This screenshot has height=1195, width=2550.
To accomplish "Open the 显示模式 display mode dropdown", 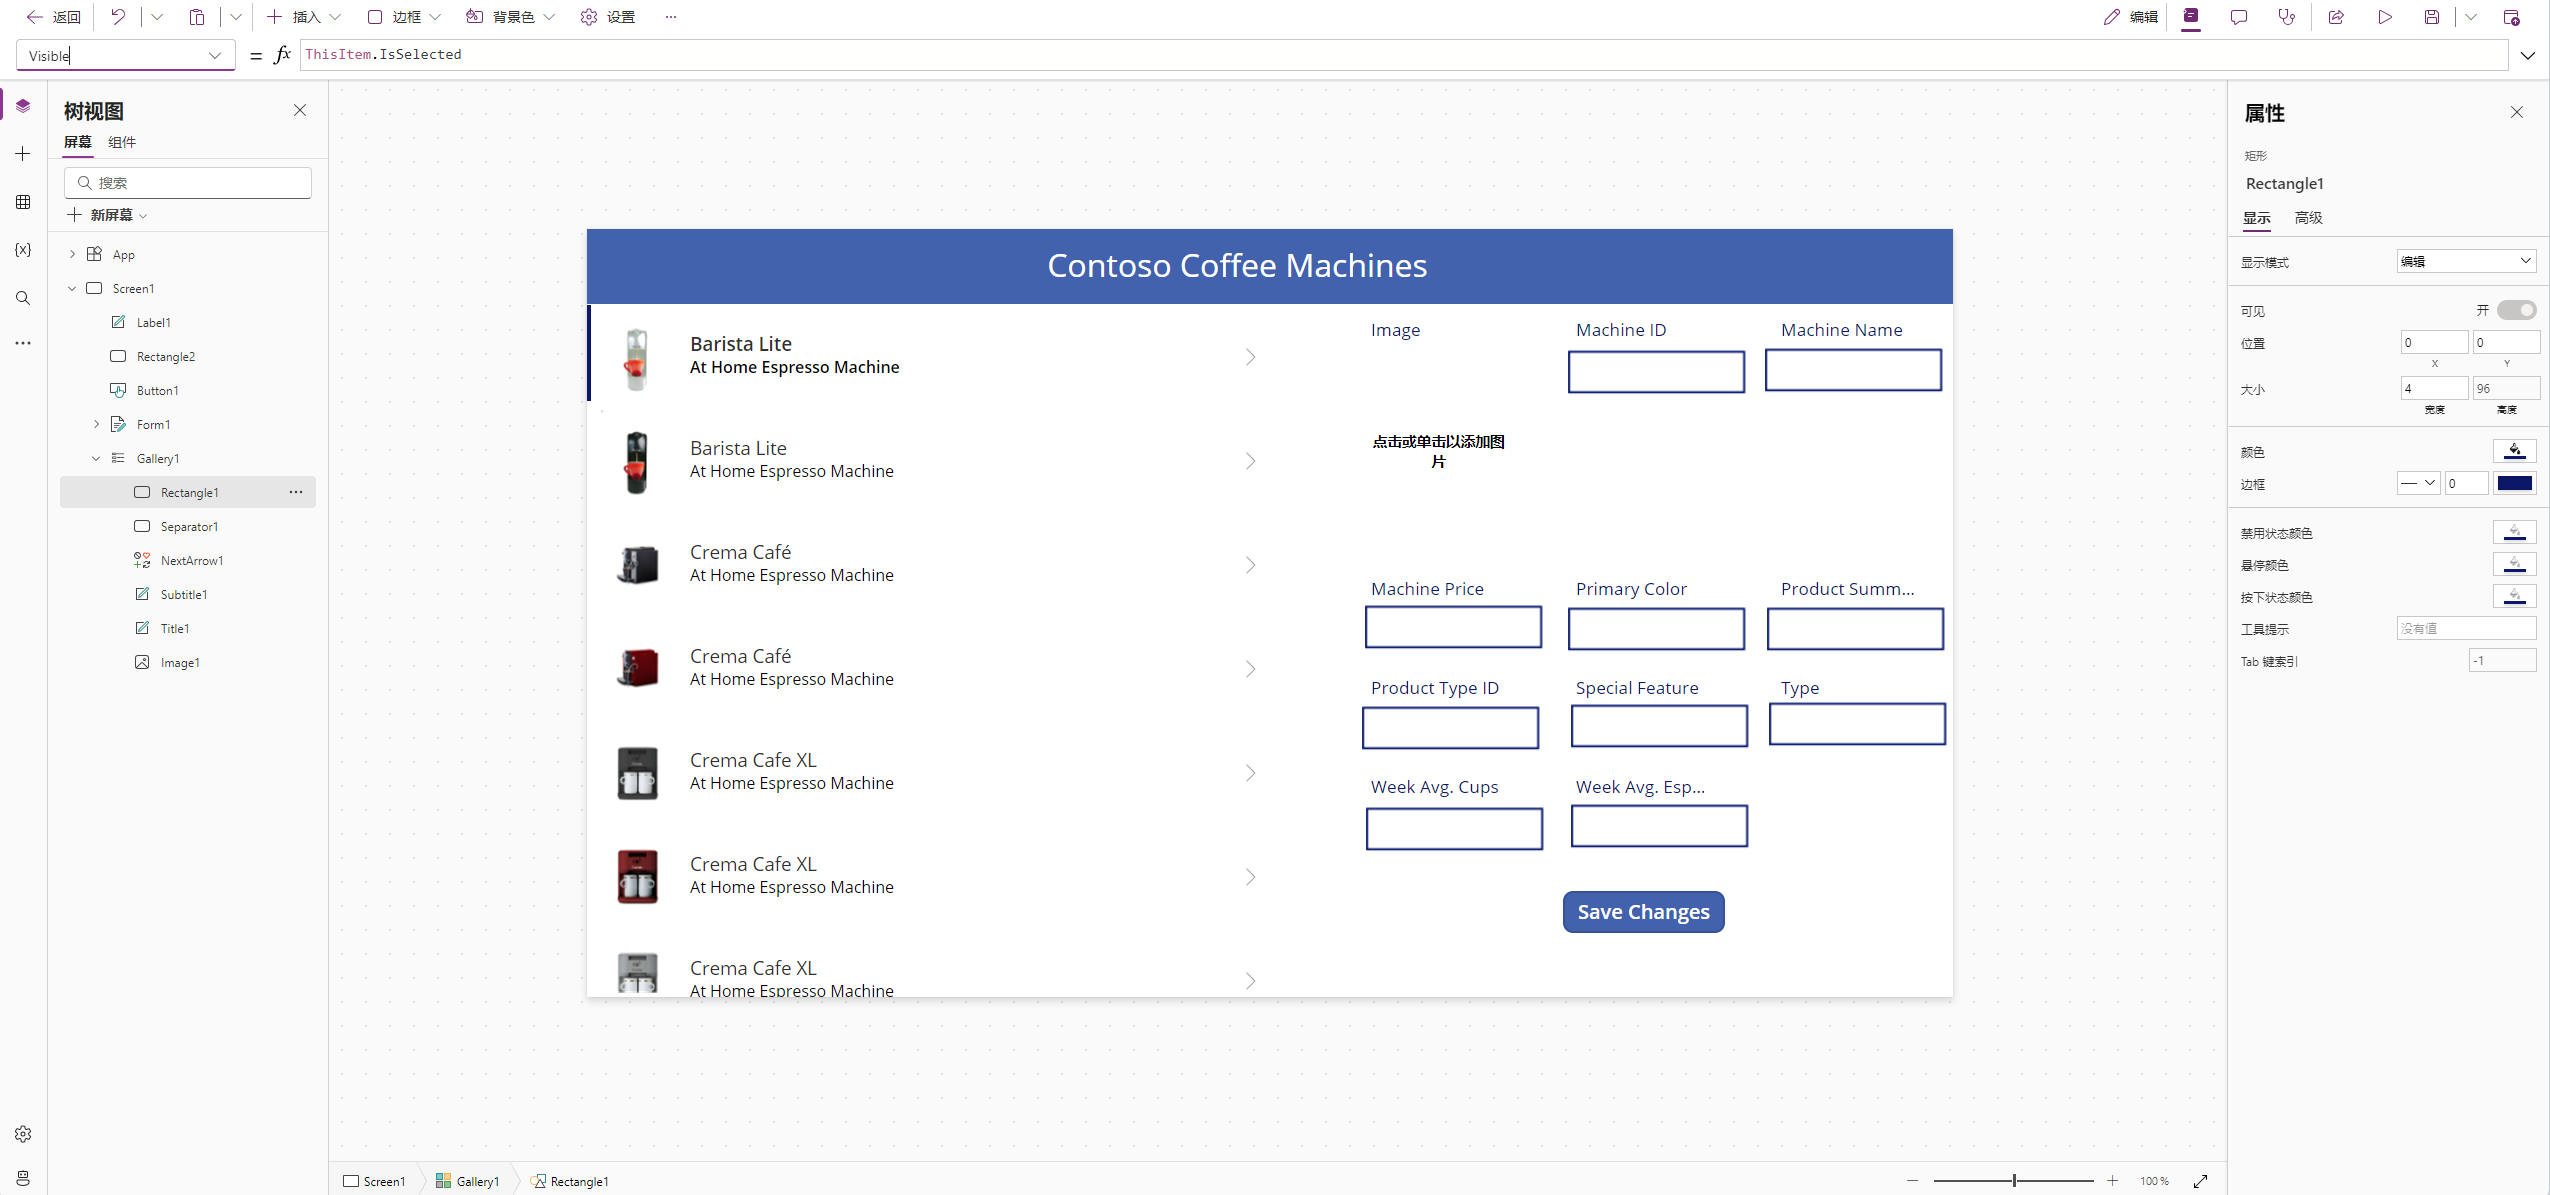I will 2466,262.
